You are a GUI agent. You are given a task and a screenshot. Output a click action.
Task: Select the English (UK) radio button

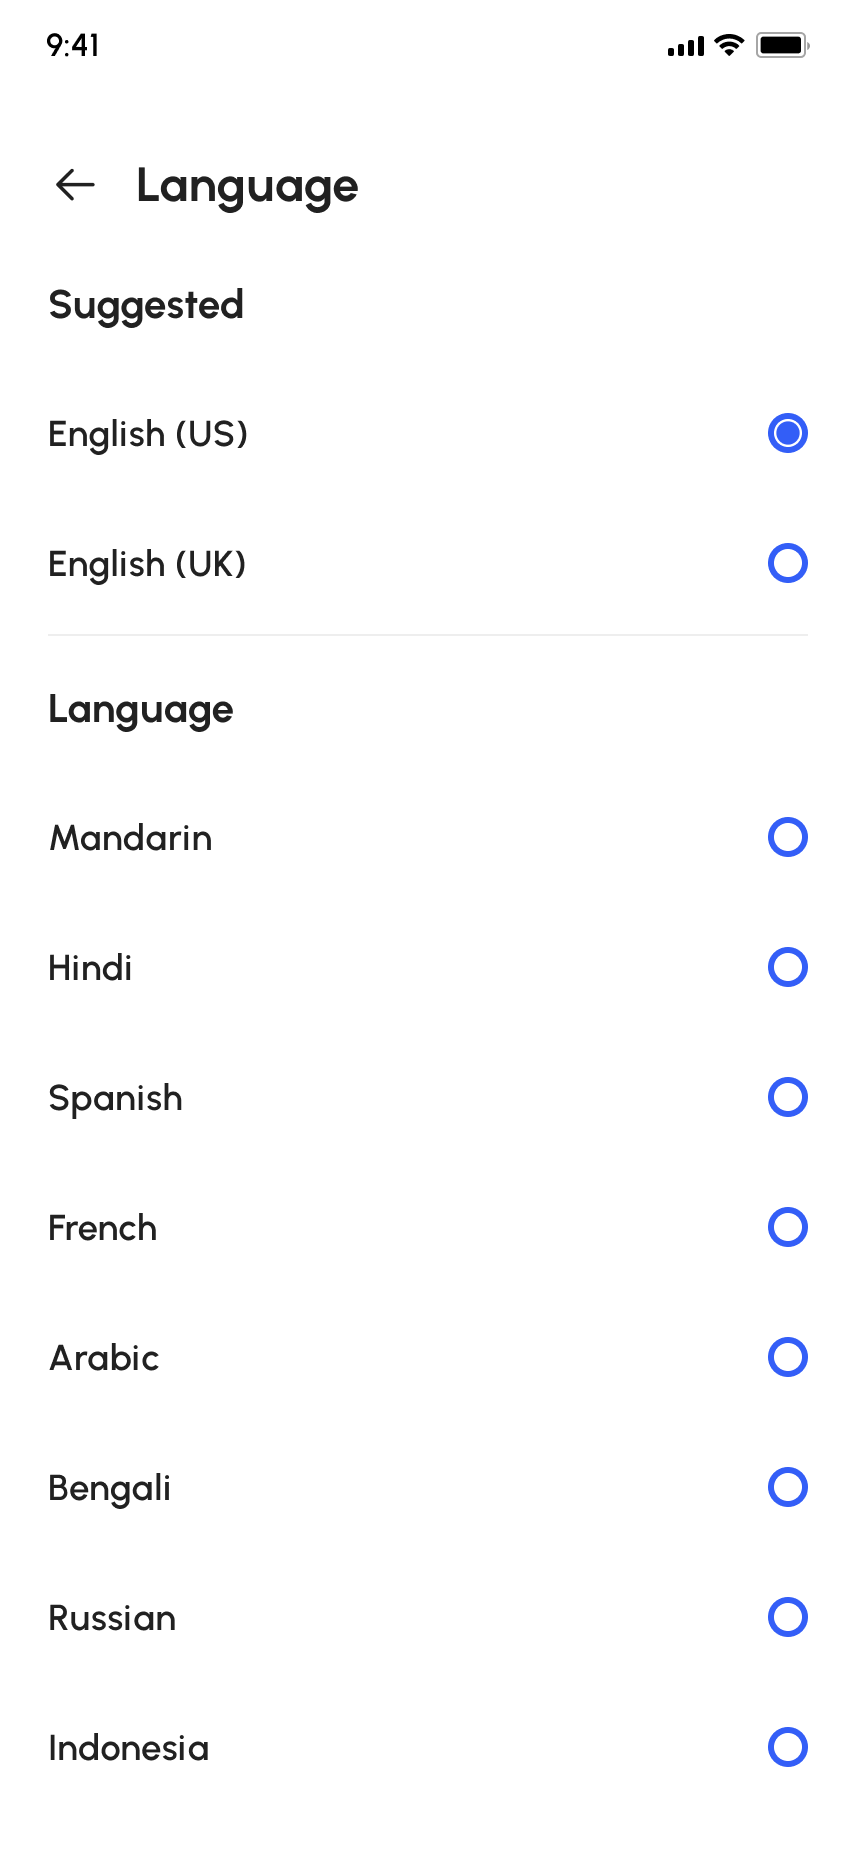pyautogui.click(x=788, y=563)
